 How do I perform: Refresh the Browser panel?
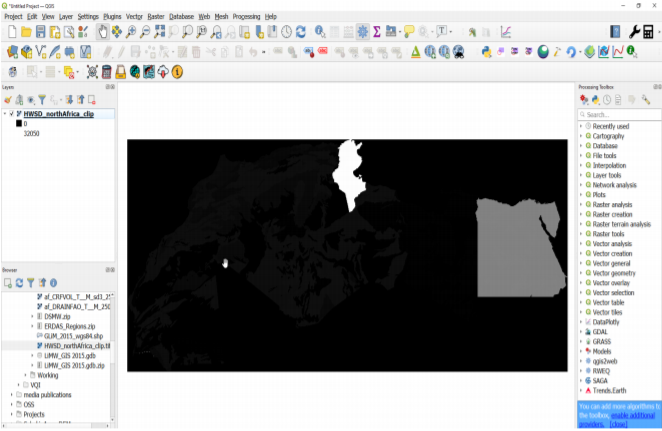(x=19, y=283)
